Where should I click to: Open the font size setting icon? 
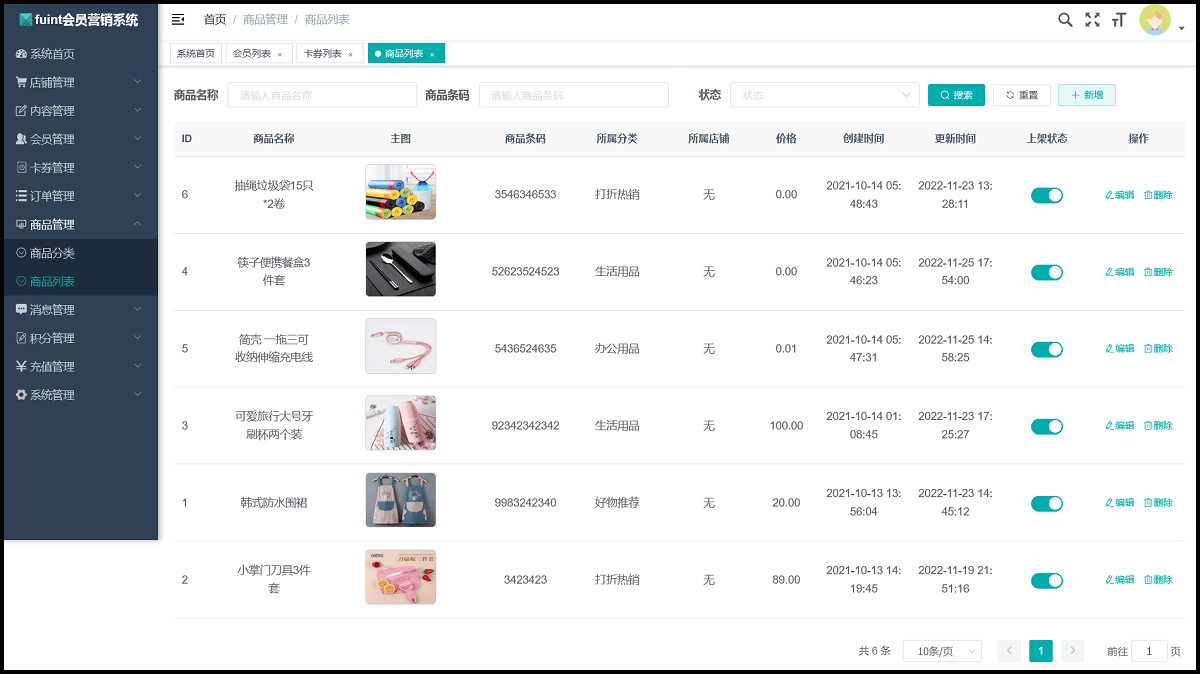pos(1119,20)
